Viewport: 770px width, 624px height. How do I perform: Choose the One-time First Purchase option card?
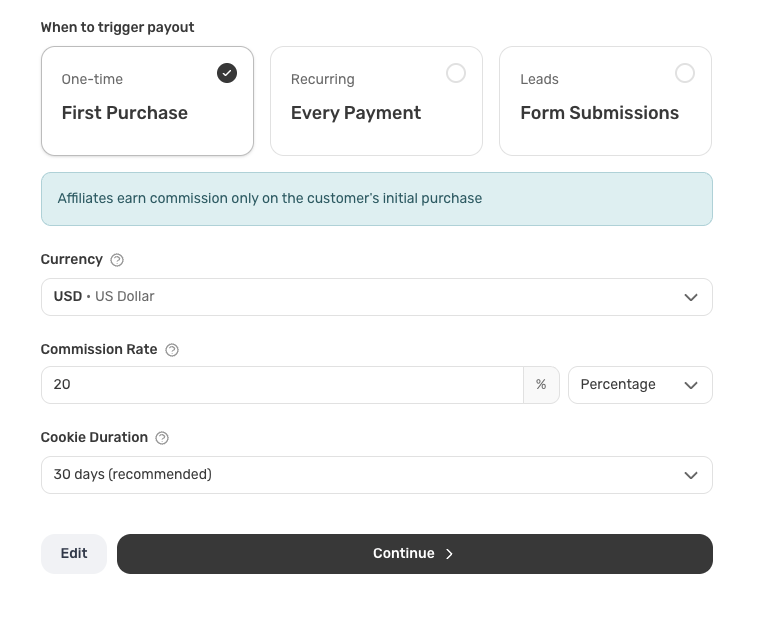(x=147, y=101)
